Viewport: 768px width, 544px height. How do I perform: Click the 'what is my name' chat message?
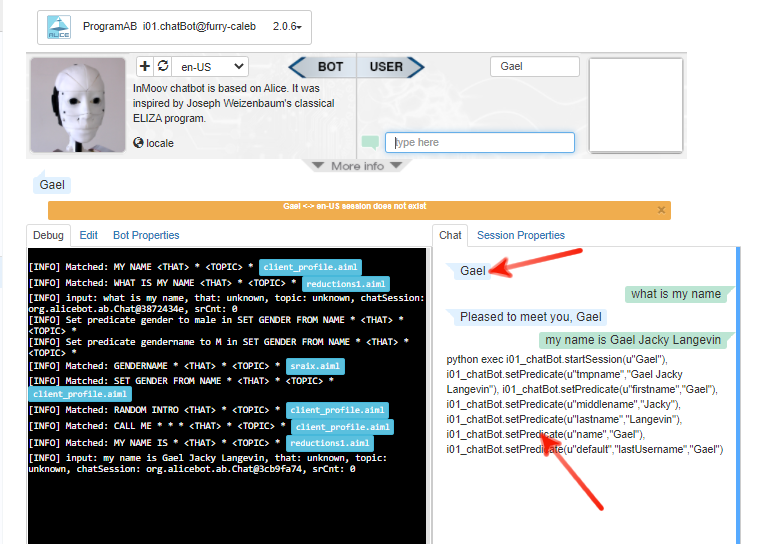tap(676, 294)
